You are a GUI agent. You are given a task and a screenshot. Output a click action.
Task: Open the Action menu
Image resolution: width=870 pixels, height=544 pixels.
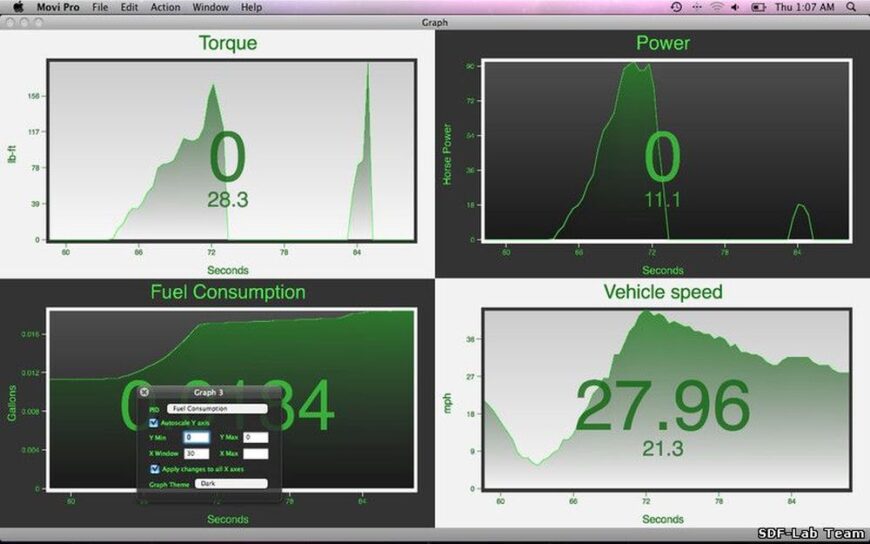(x=165, y=7)
